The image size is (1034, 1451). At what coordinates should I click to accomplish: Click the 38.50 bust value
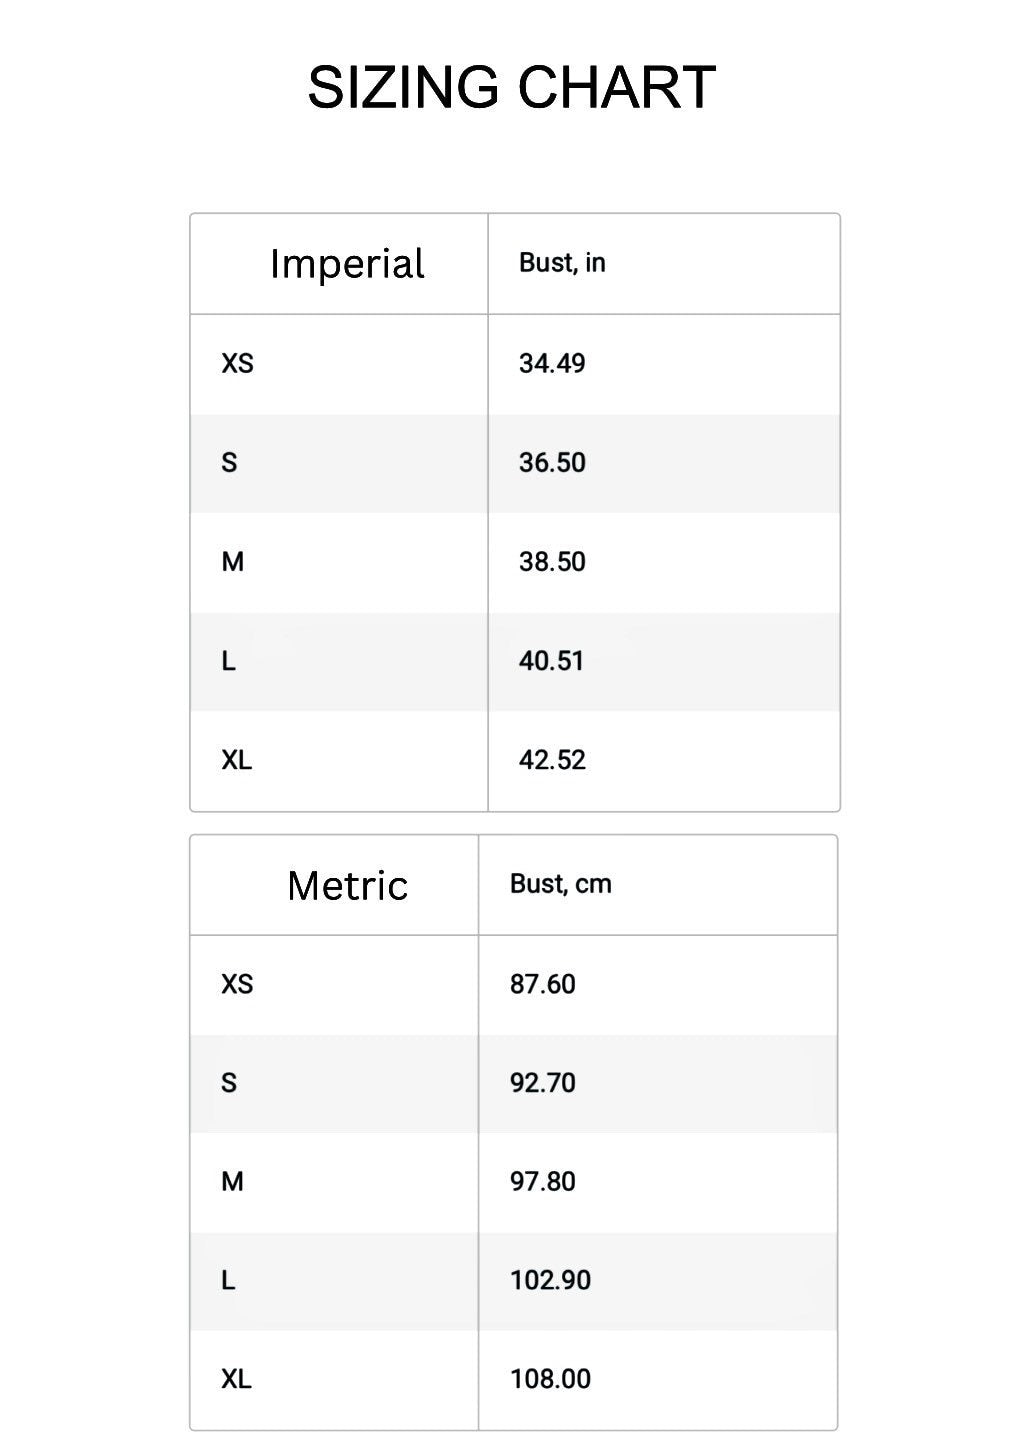coord(552,562)
